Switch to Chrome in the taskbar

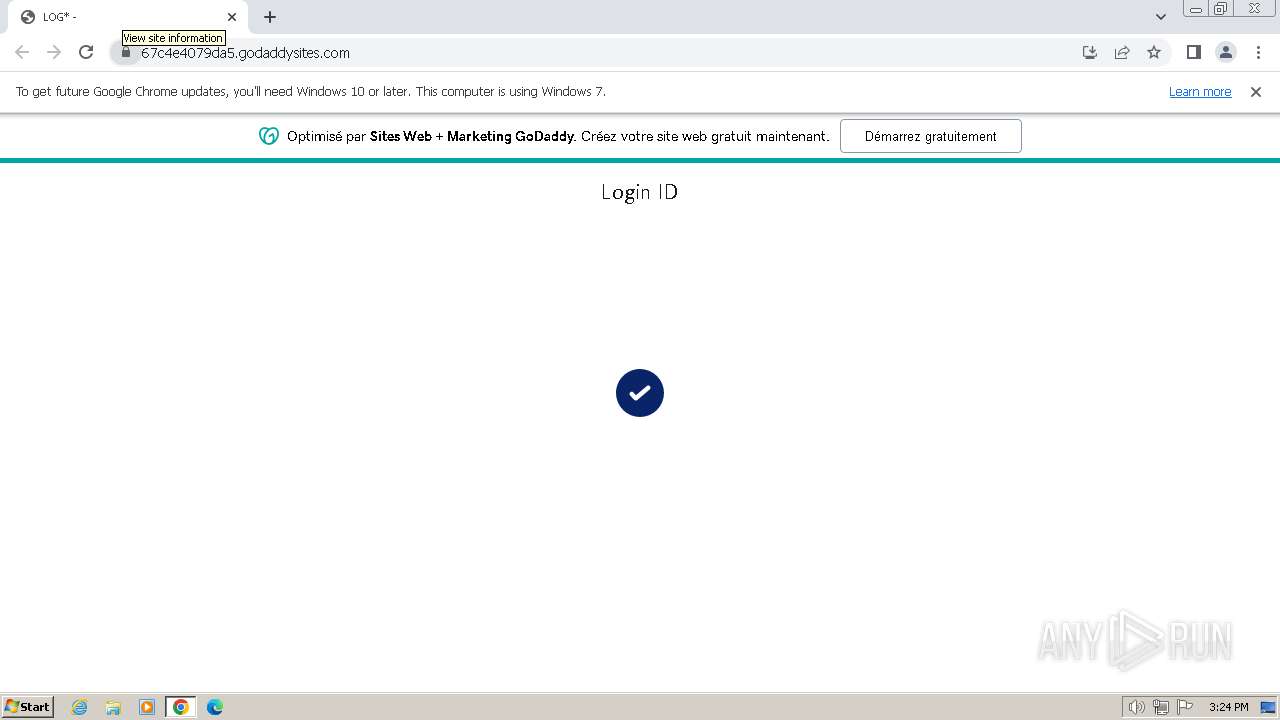click(x=181, y=707)
